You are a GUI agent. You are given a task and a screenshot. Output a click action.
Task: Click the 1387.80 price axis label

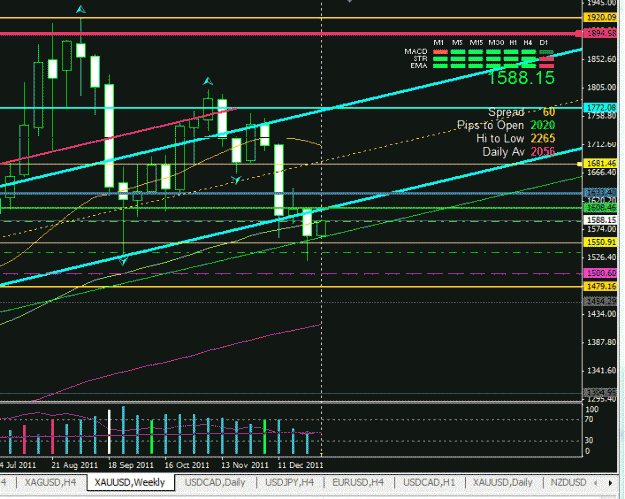(x=601, y=342)
